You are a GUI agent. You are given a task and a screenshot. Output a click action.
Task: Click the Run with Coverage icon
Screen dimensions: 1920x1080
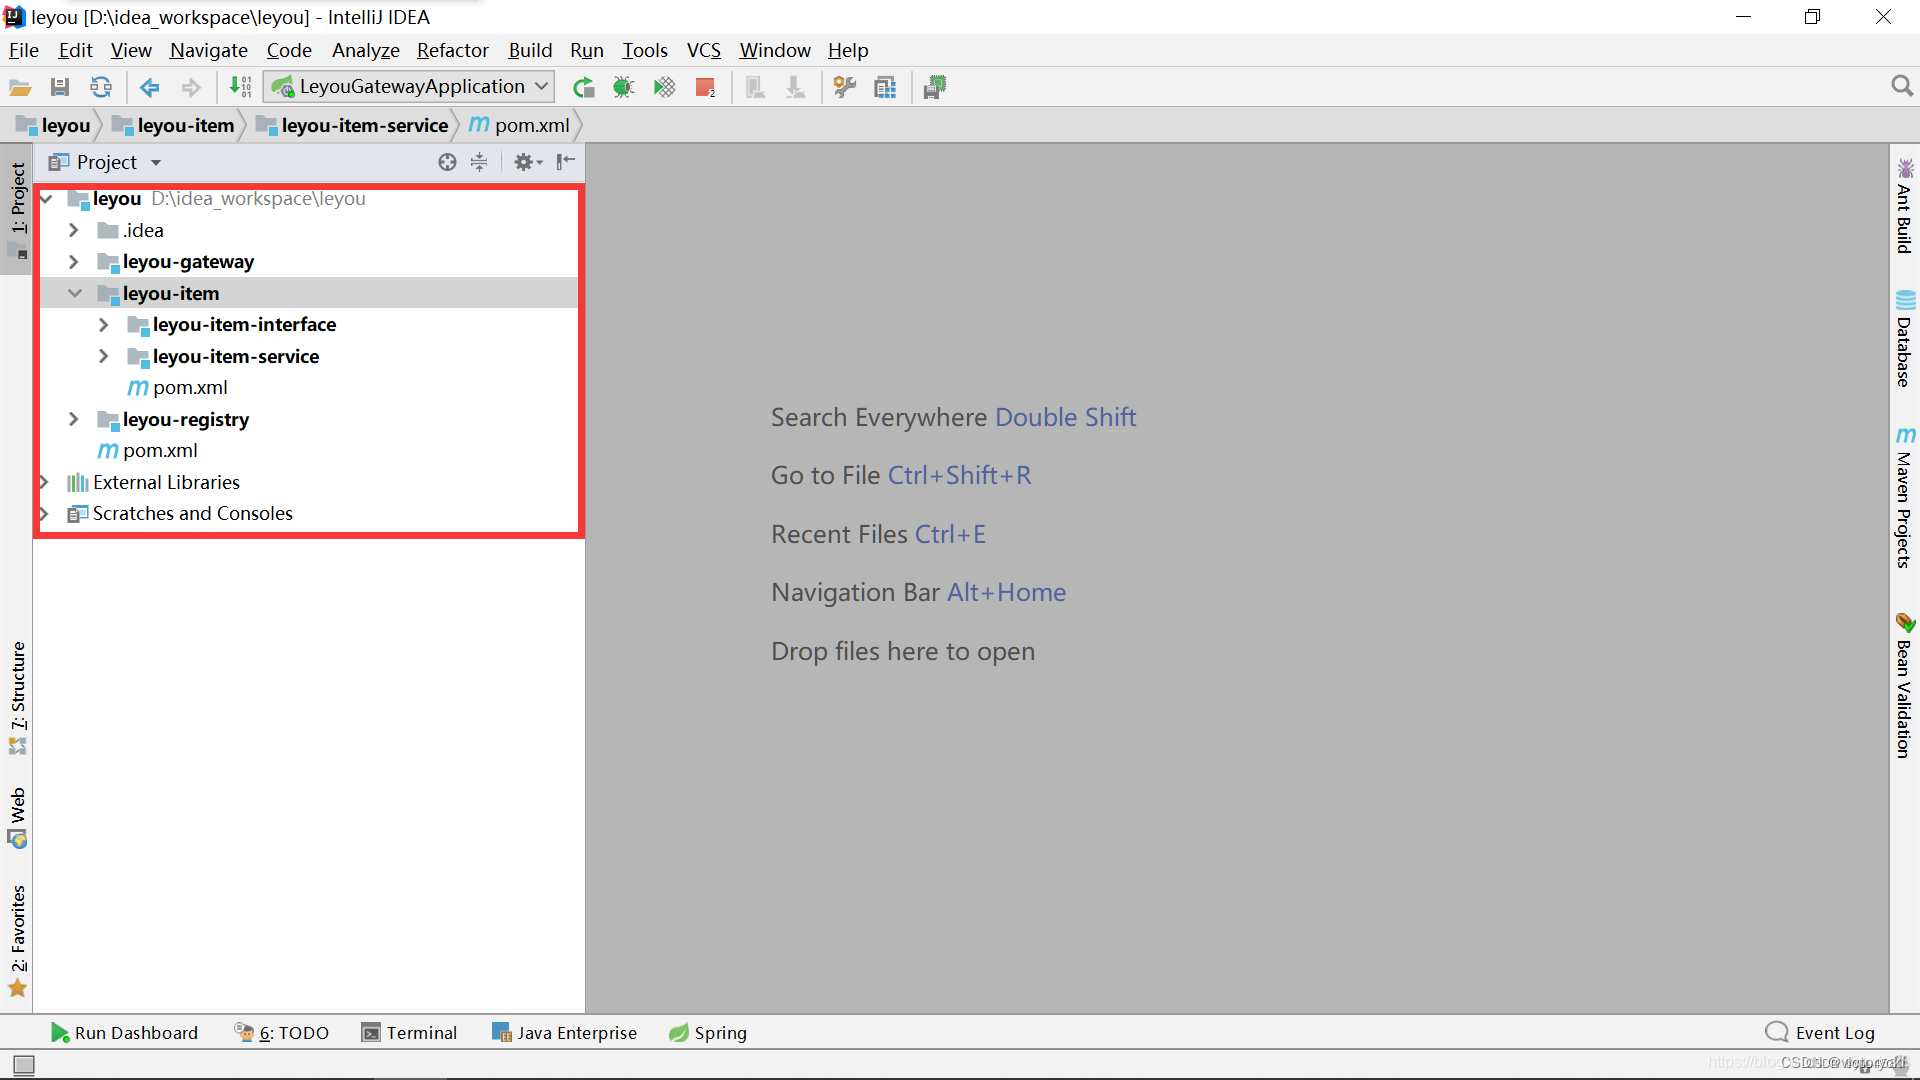click(x=664, y=88)
